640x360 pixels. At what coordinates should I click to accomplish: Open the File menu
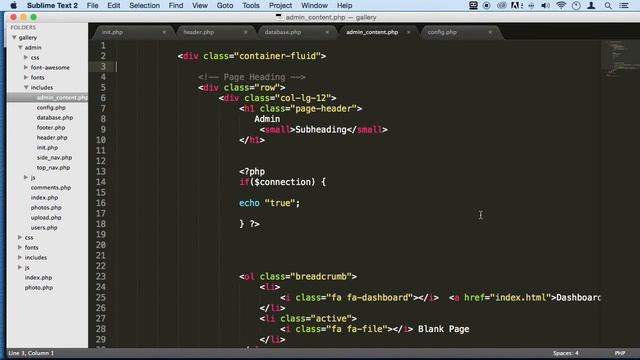tap(92, 6)
